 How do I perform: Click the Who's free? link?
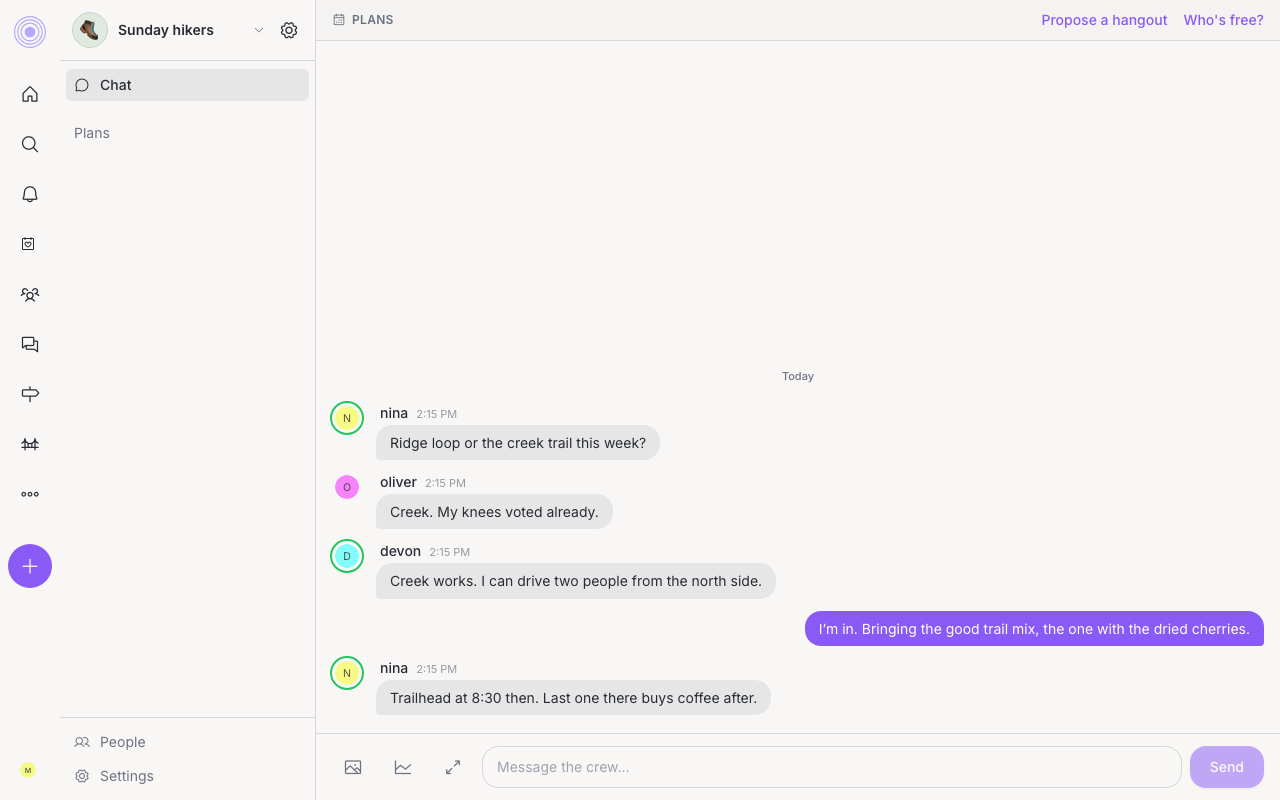tap(1223, 20)
